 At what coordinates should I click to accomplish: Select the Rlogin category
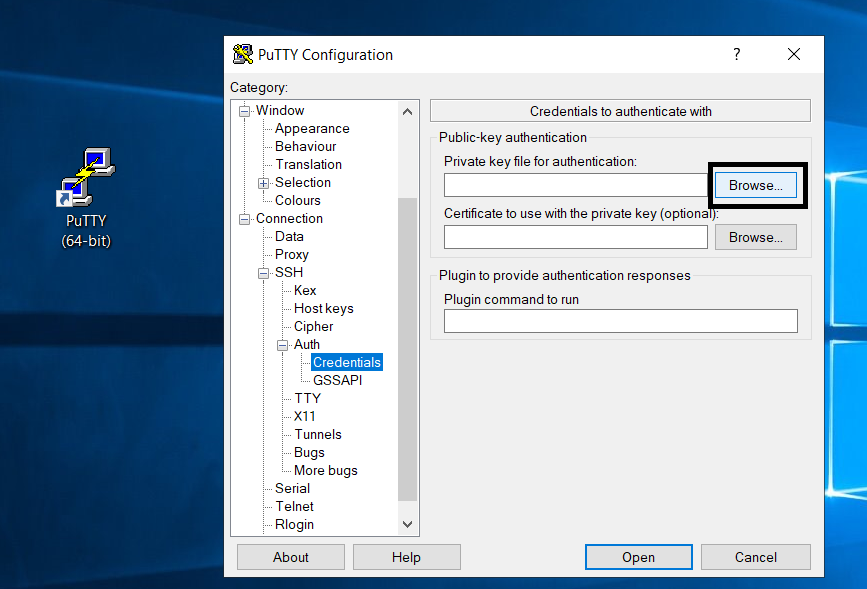click(x=294, y=525)
